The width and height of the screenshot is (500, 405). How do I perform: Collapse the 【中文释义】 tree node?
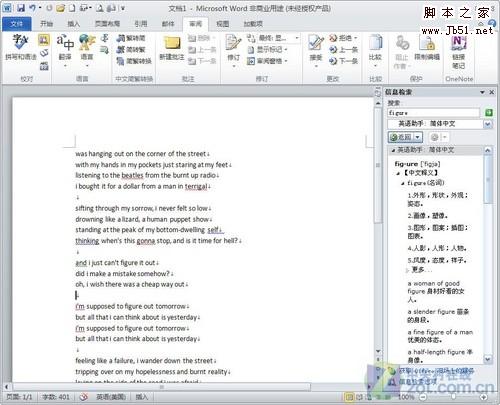398,173
